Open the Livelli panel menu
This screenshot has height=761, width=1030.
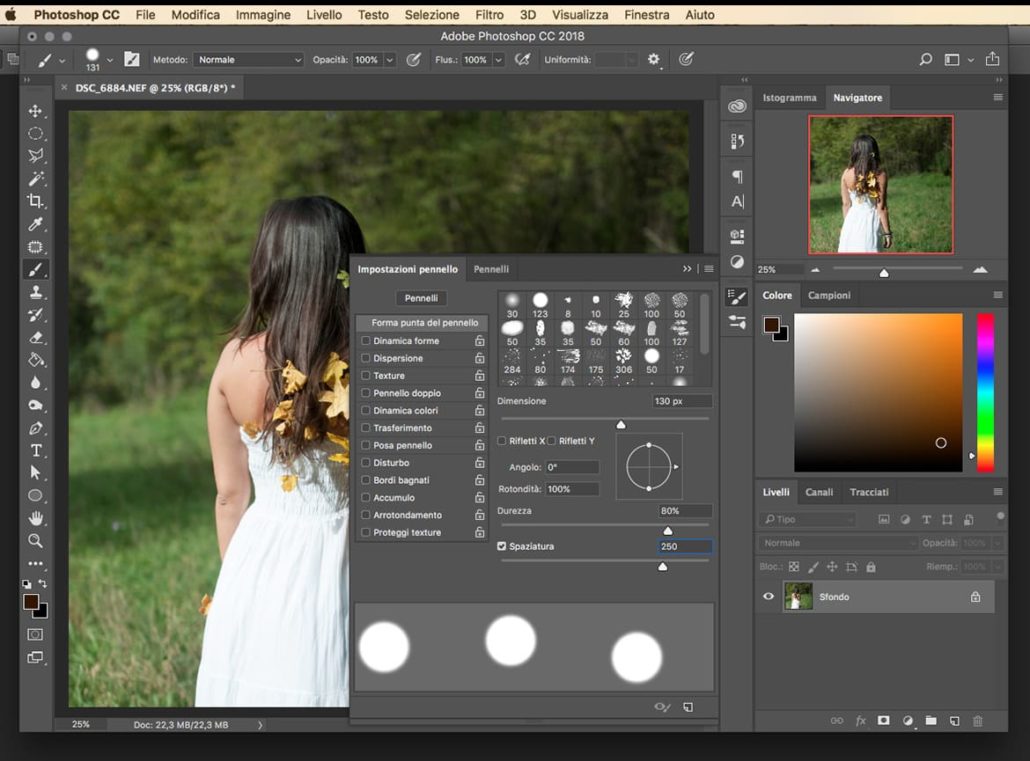tap(998, 492)
